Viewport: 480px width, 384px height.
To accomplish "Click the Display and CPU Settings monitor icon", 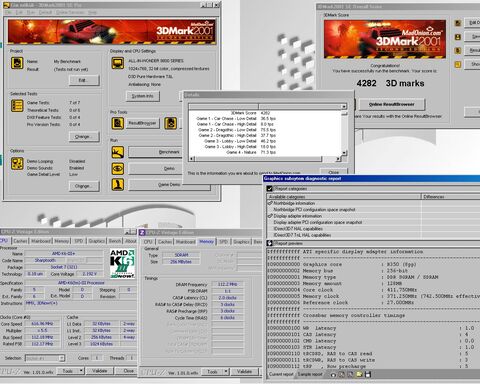I will click(118, 63).
